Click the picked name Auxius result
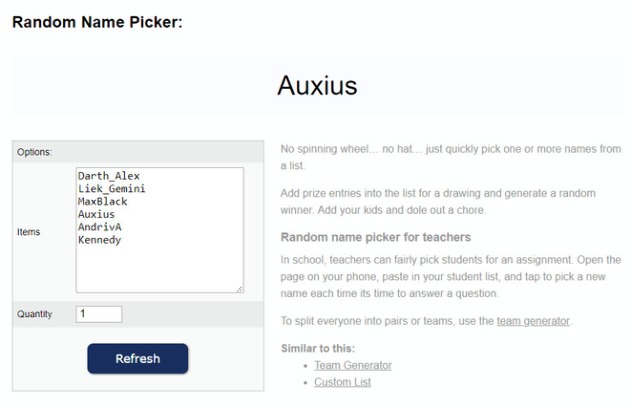Viewport: 631px width, 408px height. [317, 86]
